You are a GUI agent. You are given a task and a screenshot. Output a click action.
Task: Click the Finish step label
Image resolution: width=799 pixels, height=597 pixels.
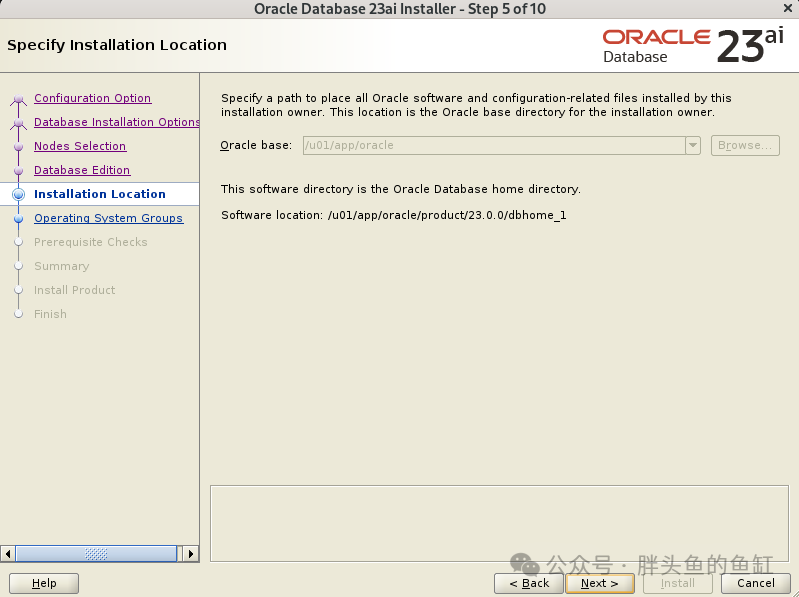(x=50, y=314)
